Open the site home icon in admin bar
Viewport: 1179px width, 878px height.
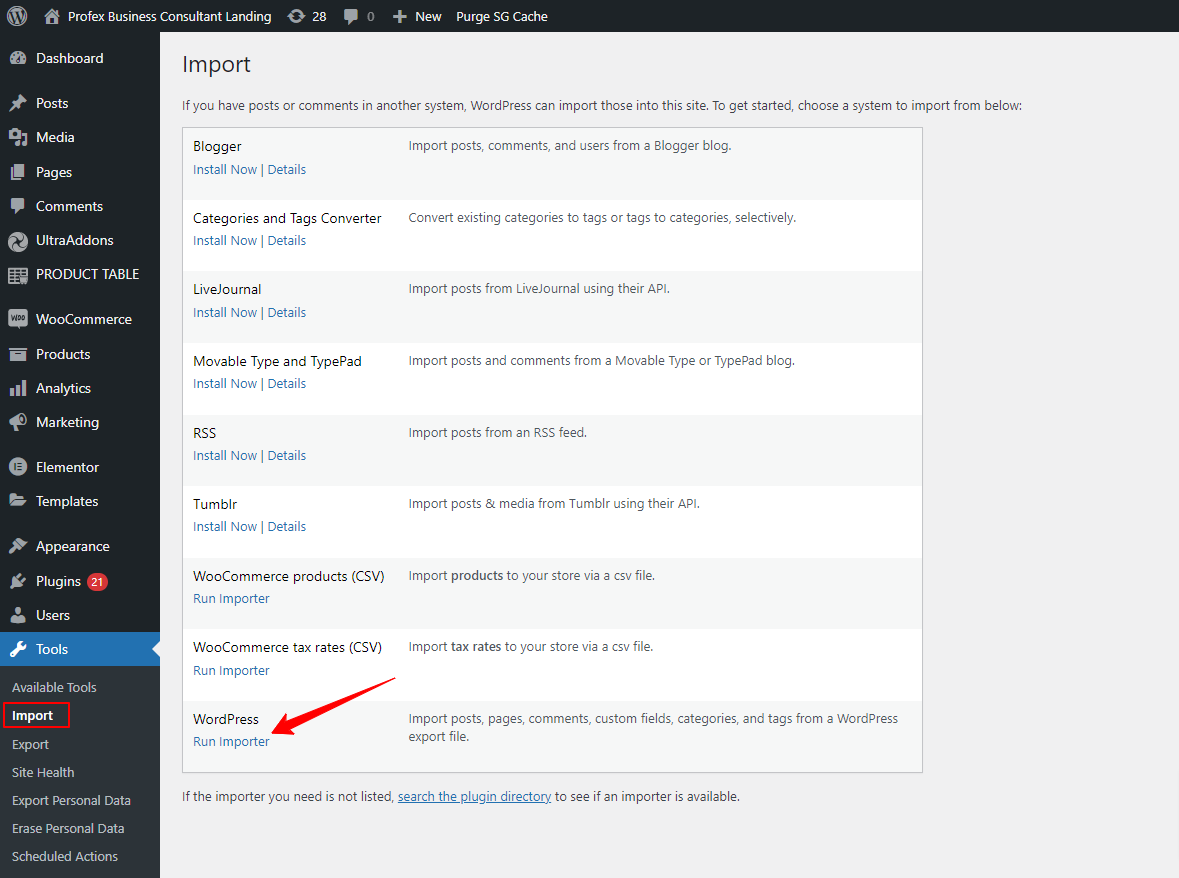pos(52,16)
